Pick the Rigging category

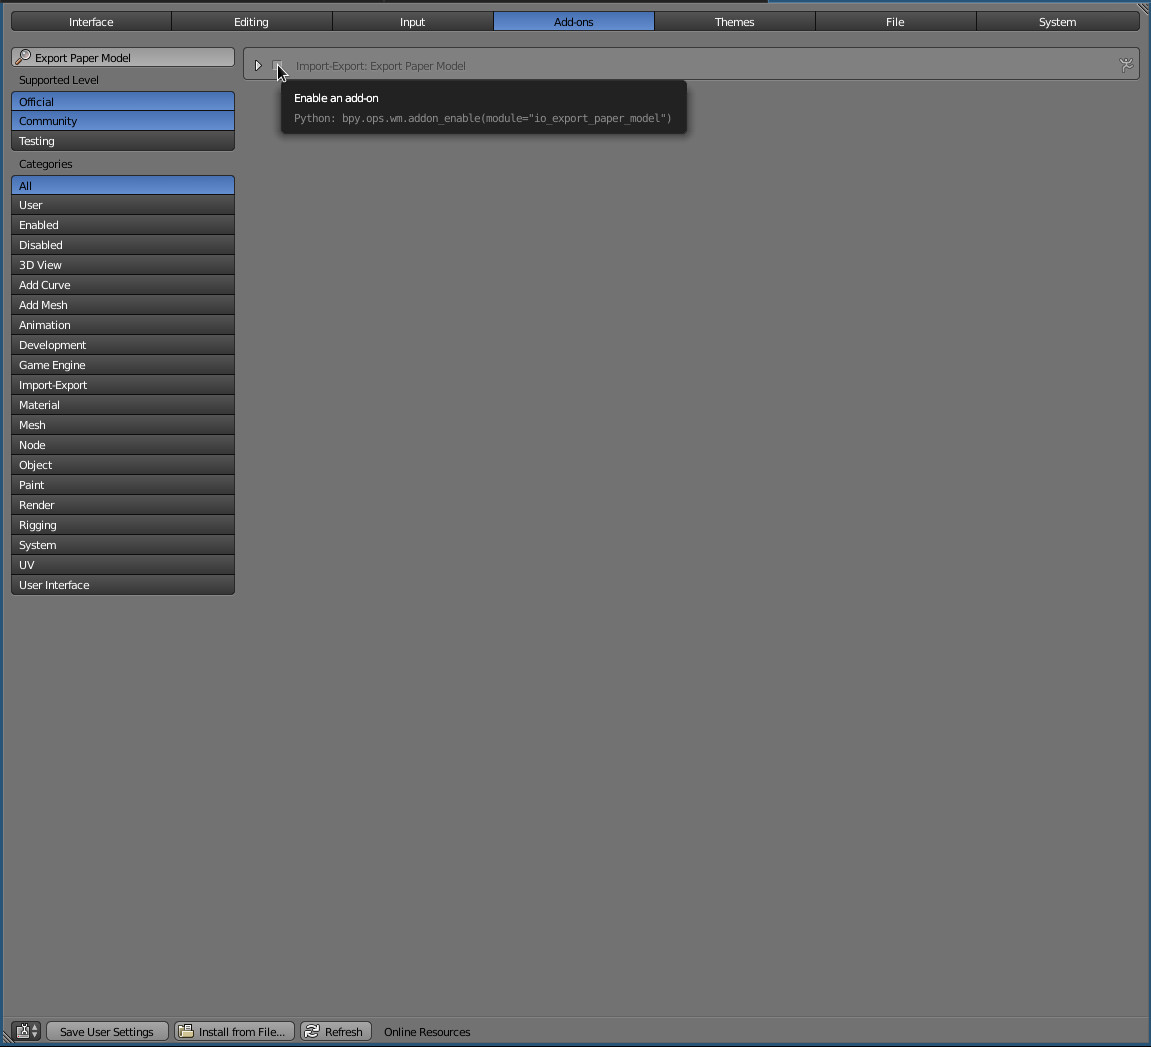tap(123, 525)
